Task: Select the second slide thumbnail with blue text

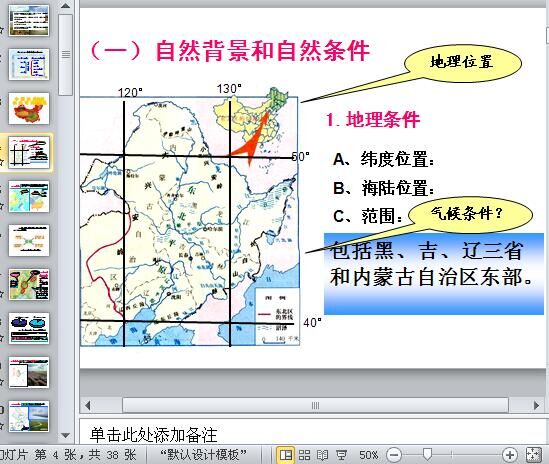Action: (29, 64)
